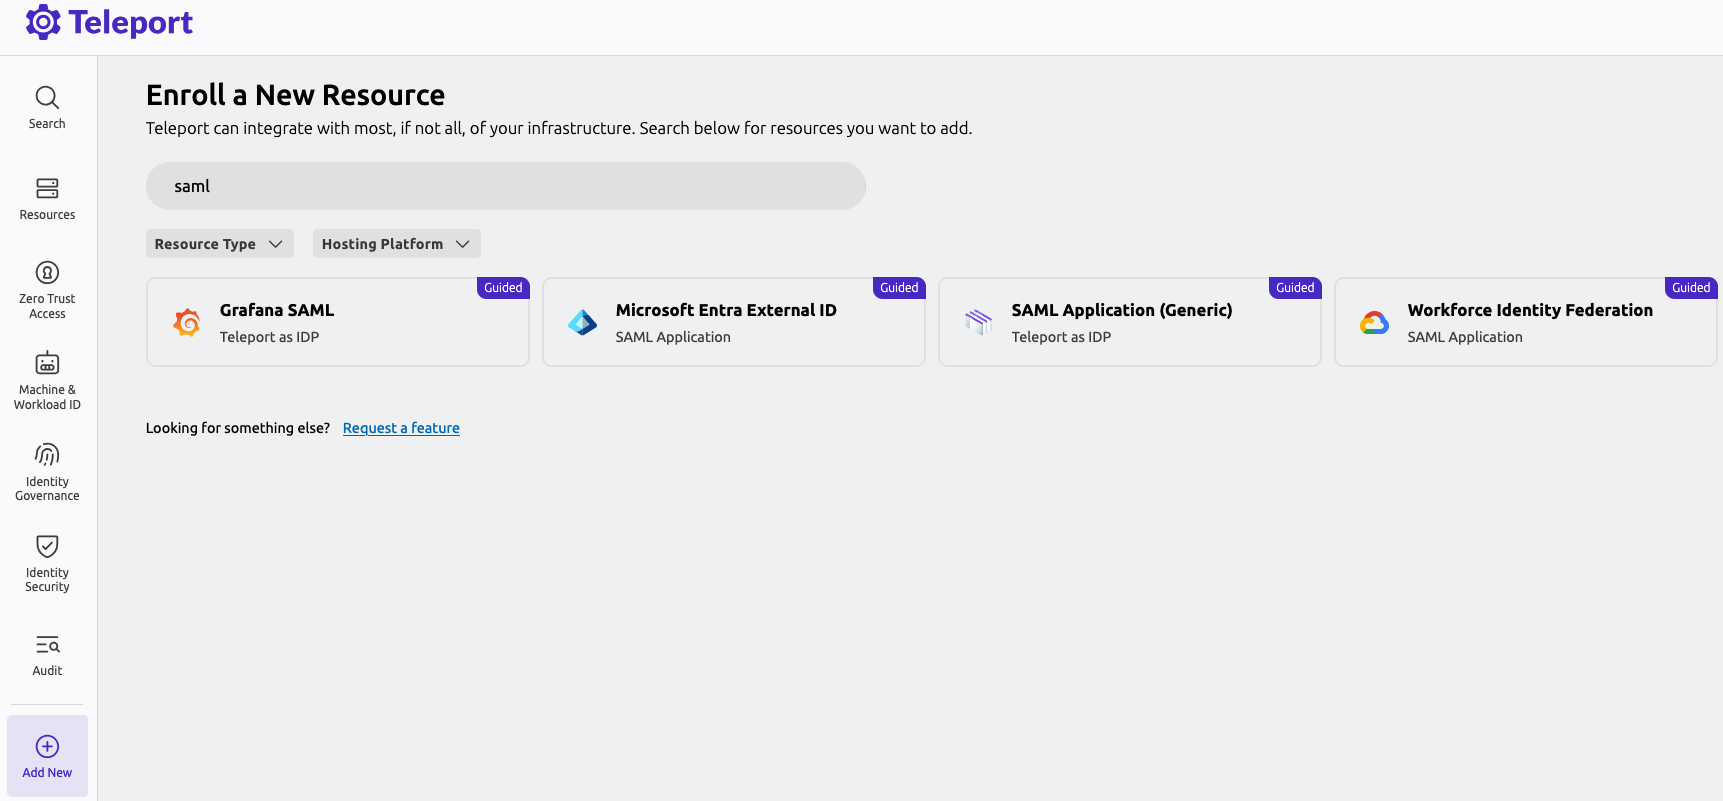Open Identity Security shield icon
This screenshot has width=1723, height=801.
[x=47, y=546]
